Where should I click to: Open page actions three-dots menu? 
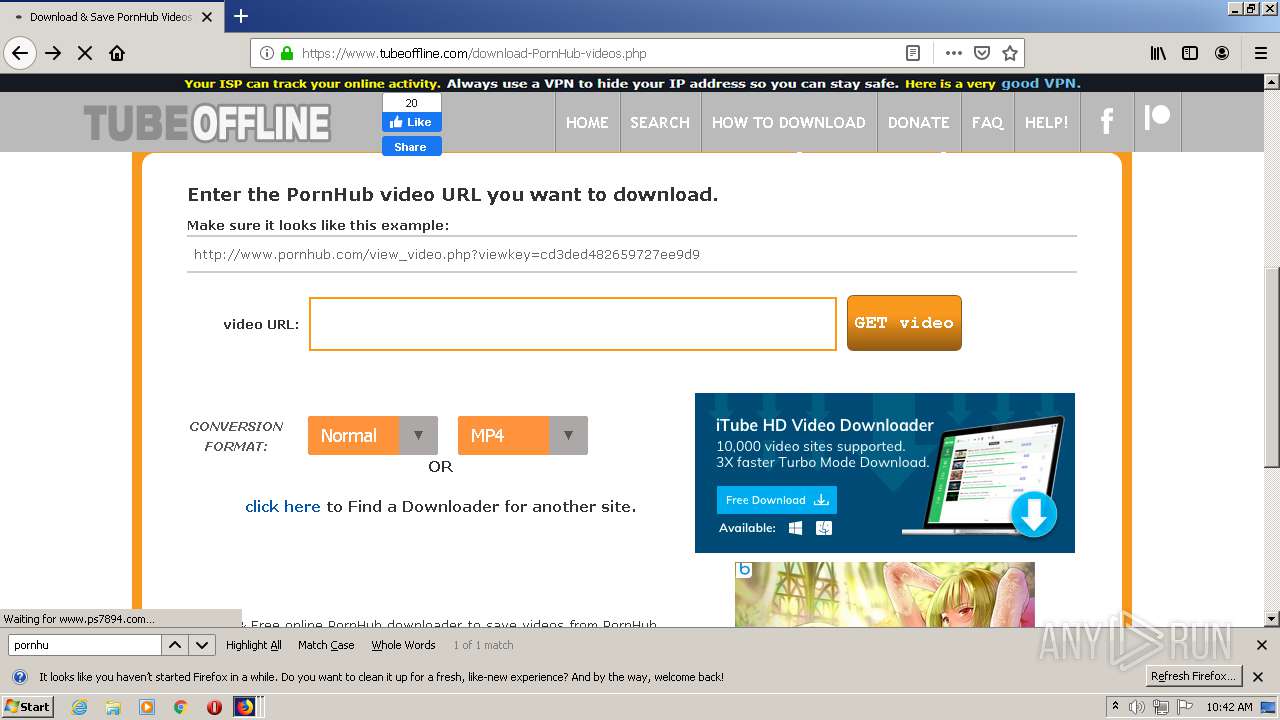(953, 53)
